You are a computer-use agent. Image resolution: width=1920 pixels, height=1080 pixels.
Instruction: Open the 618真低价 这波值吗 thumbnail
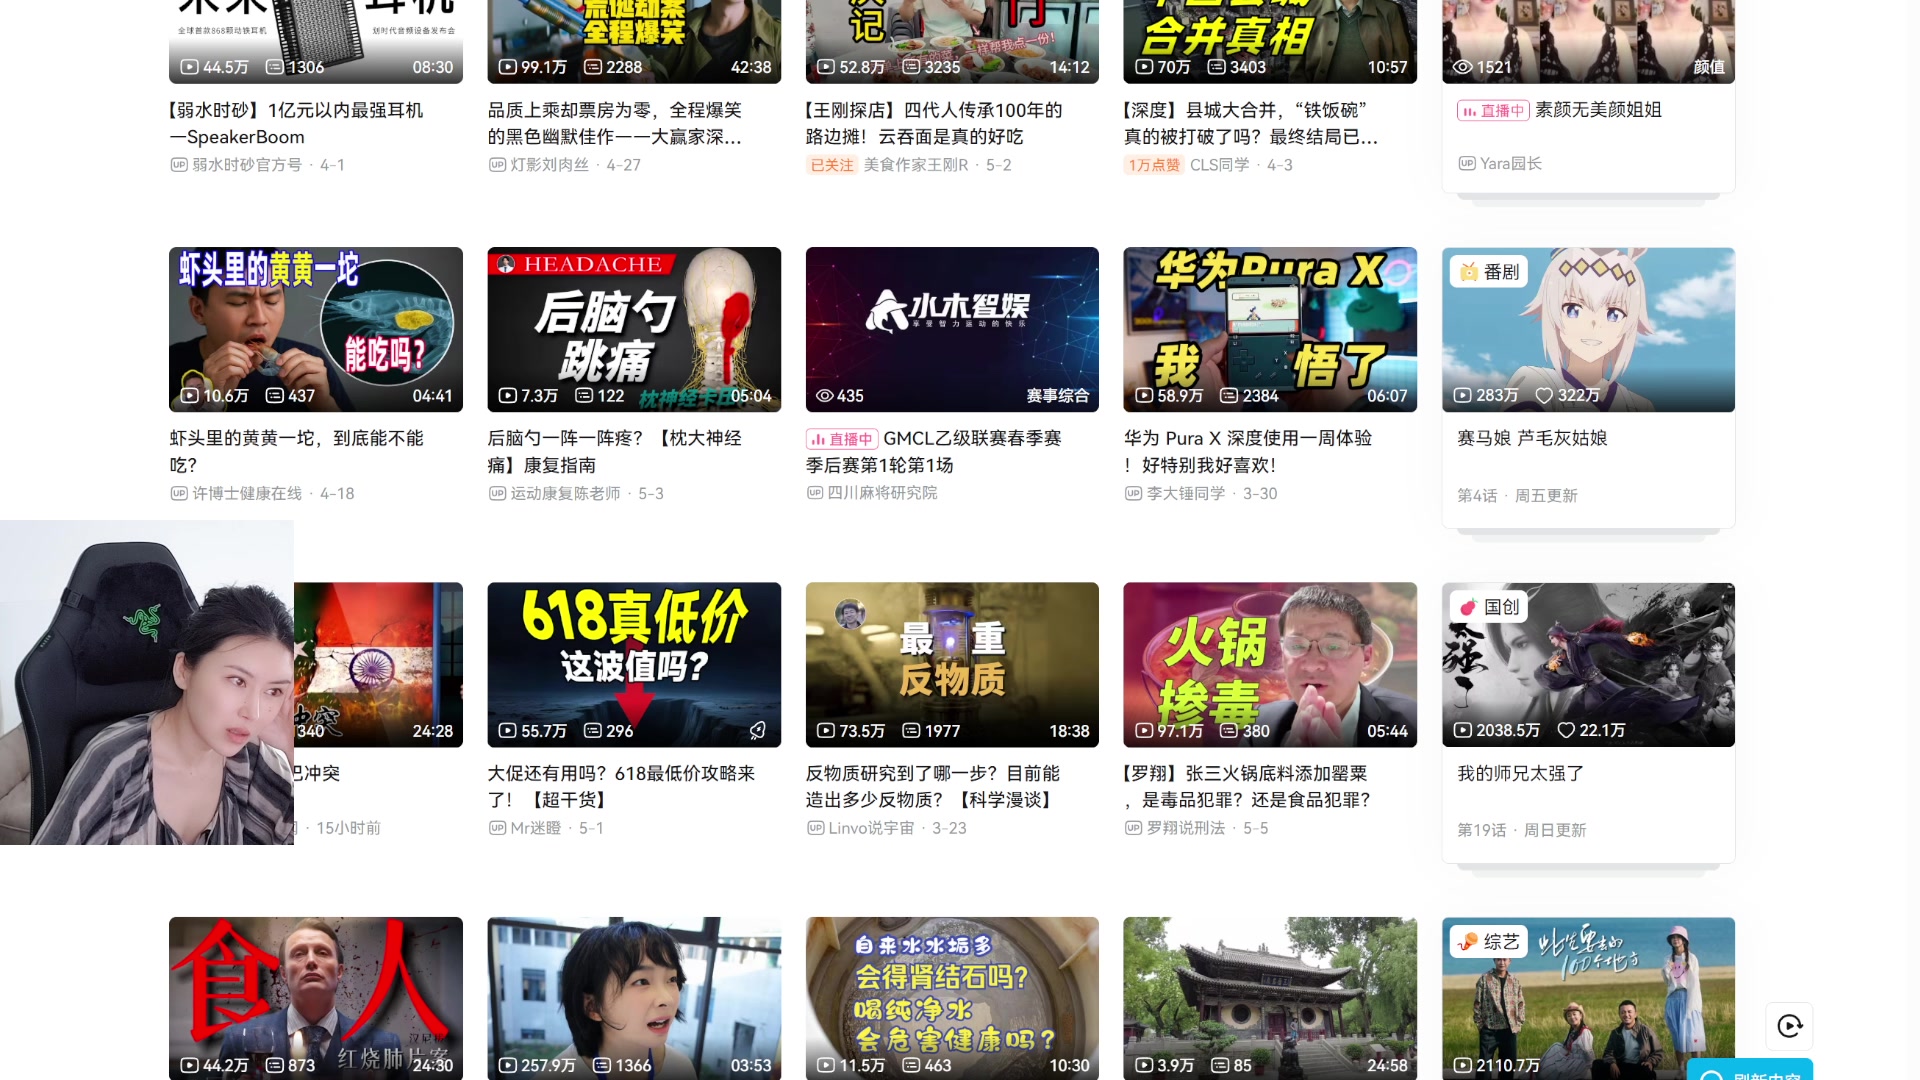pos(634,664)
